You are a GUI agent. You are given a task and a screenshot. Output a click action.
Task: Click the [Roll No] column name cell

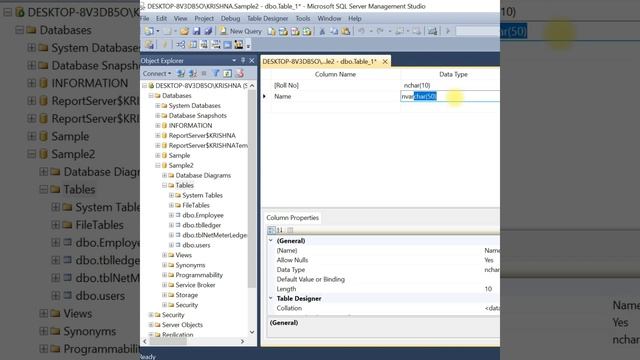click(x=336, y=85)
